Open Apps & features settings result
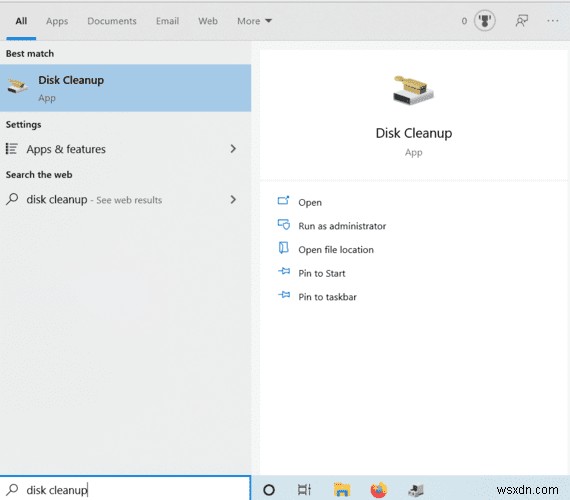Image resolution: width=570 pixels, height=500 pixels. 125,149
